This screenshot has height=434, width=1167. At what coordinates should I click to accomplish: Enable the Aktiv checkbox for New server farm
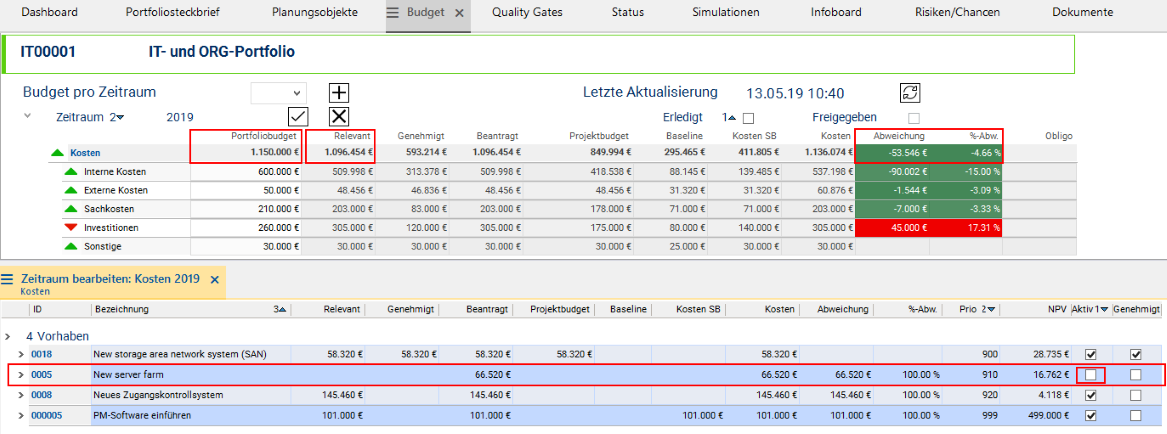point(1090,375)
